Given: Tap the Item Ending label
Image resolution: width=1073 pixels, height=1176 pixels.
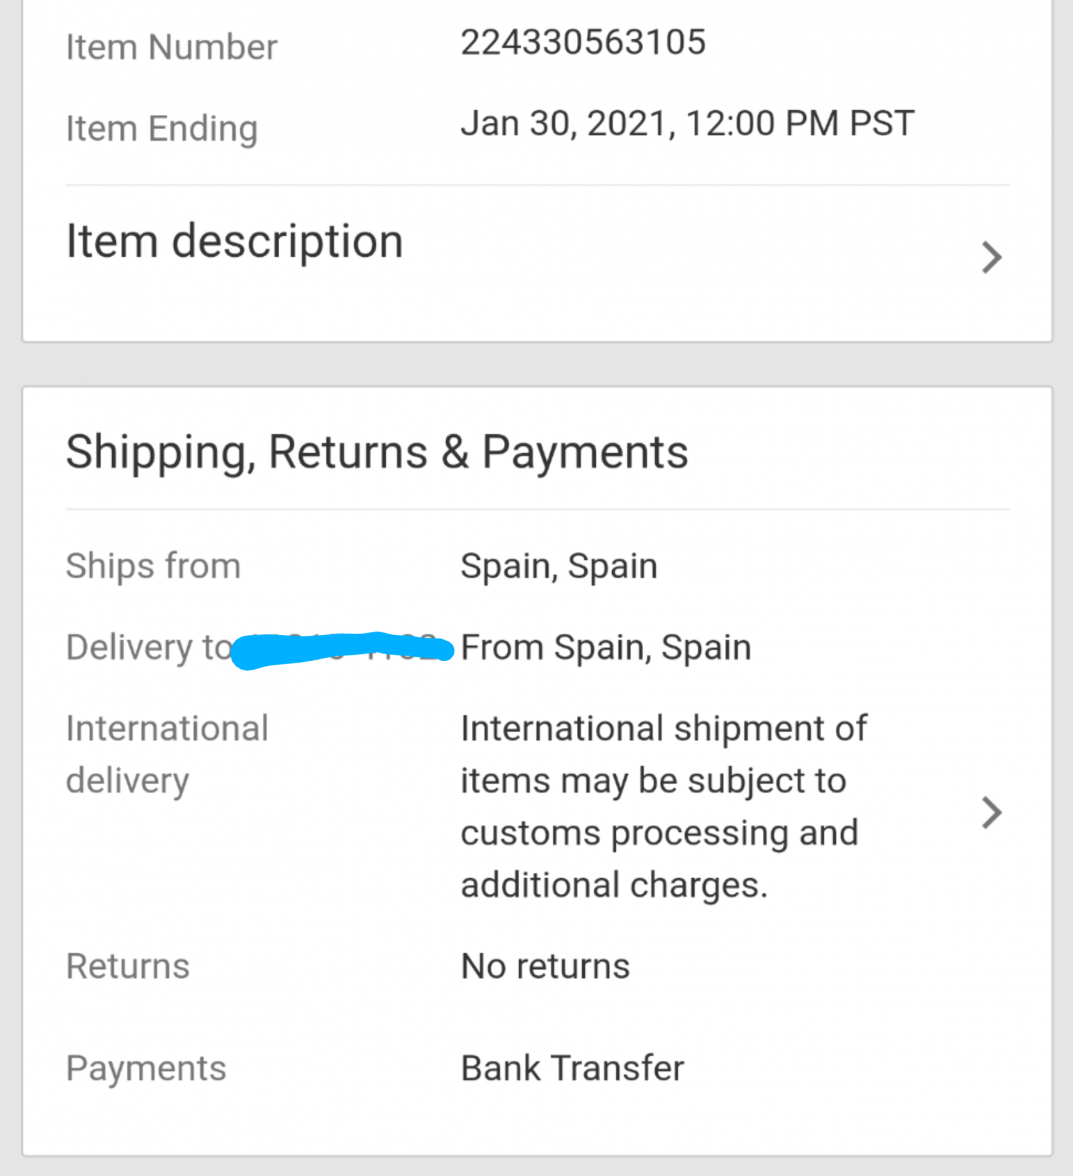Looking at the screenshot, I should [x=161, y=128].
